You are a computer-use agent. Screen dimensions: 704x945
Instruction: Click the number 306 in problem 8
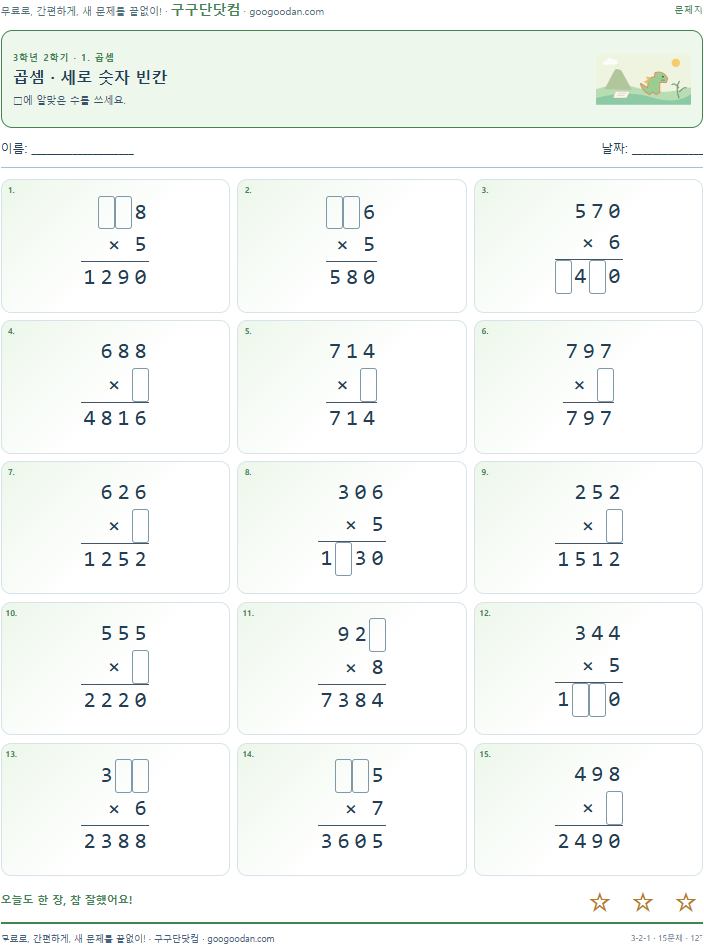coord(360,492)
